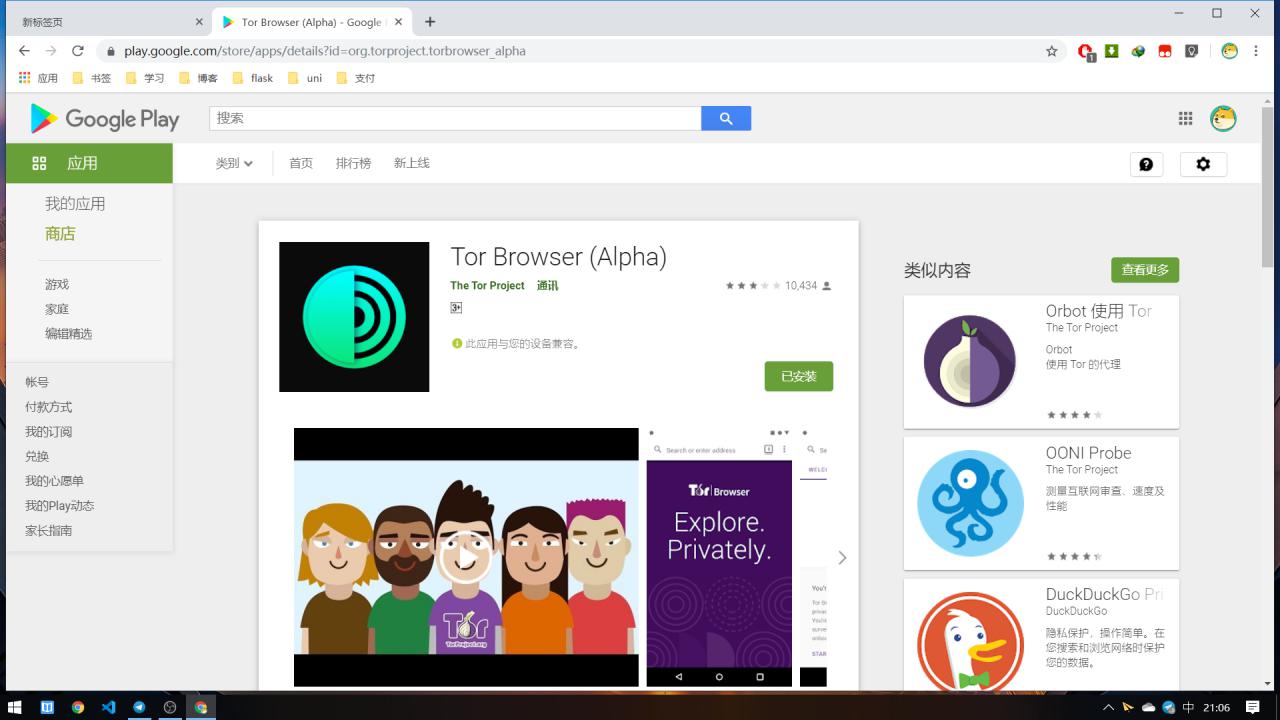Viewport: 1280px width, 720px height.
Task: Click the shield extension icon in toolbar
Action: [x=1191, y=51]
